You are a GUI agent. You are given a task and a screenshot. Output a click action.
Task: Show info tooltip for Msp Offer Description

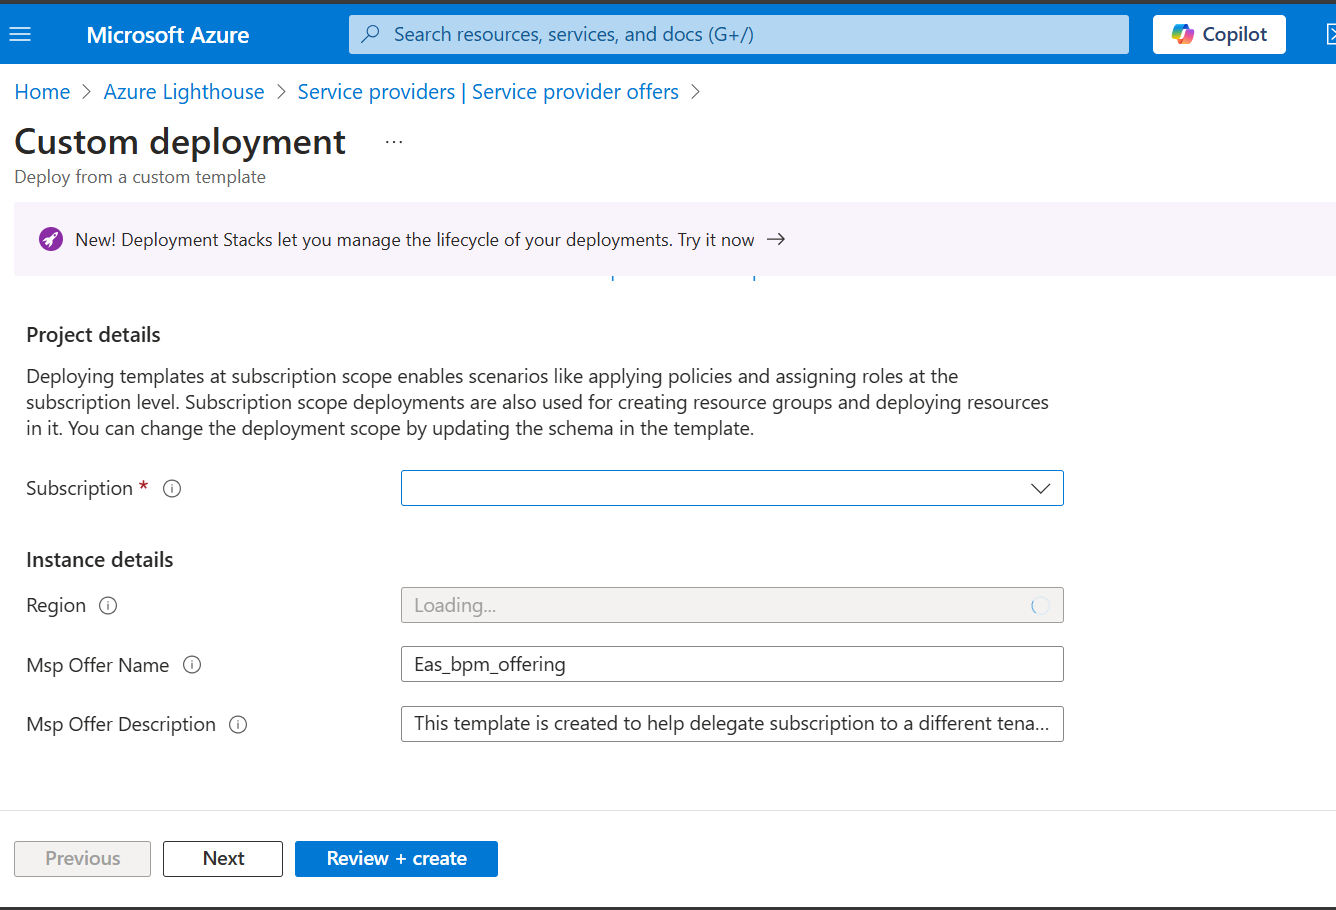238,724
